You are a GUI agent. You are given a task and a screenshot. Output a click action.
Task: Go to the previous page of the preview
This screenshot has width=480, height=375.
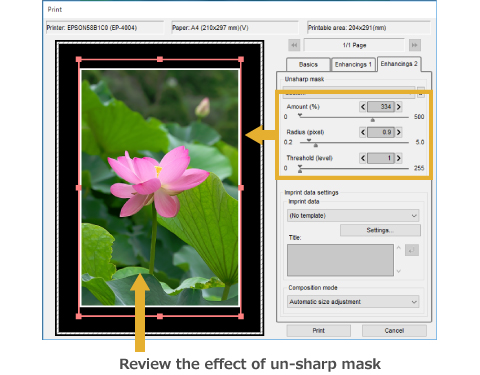(x=294, y=45)
